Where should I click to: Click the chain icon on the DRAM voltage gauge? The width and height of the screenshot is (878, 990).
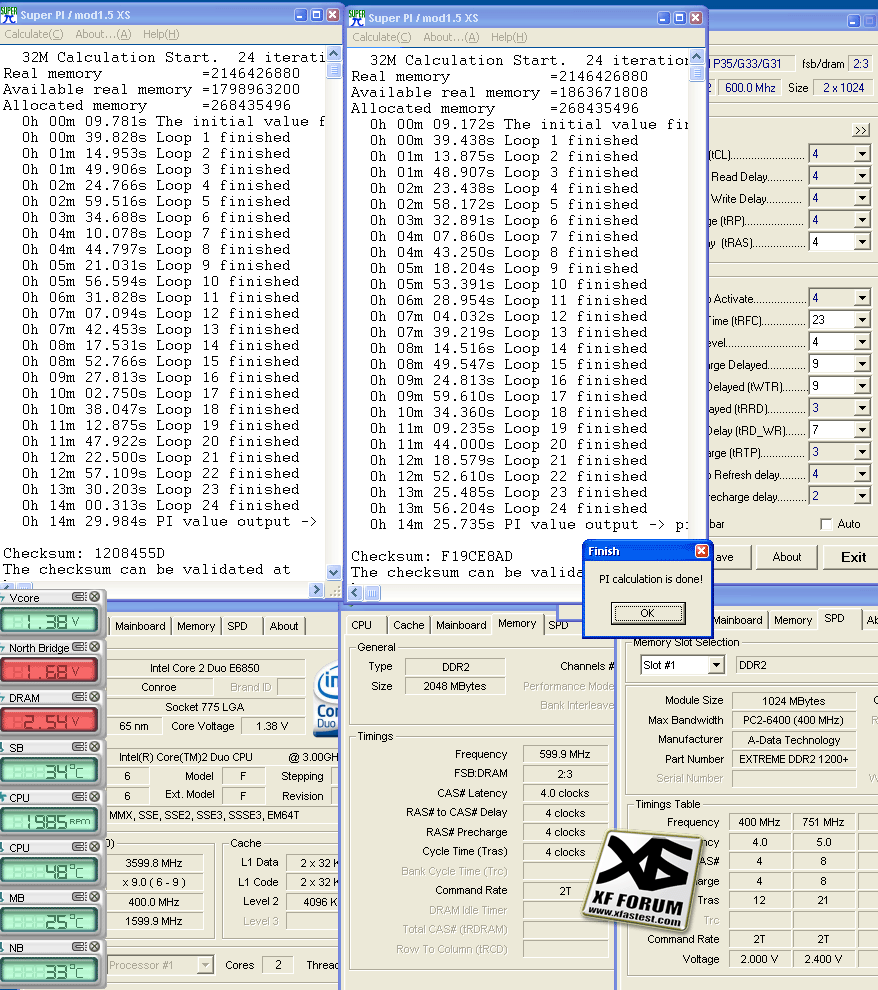pyautogui.click(x=81, y=696)
